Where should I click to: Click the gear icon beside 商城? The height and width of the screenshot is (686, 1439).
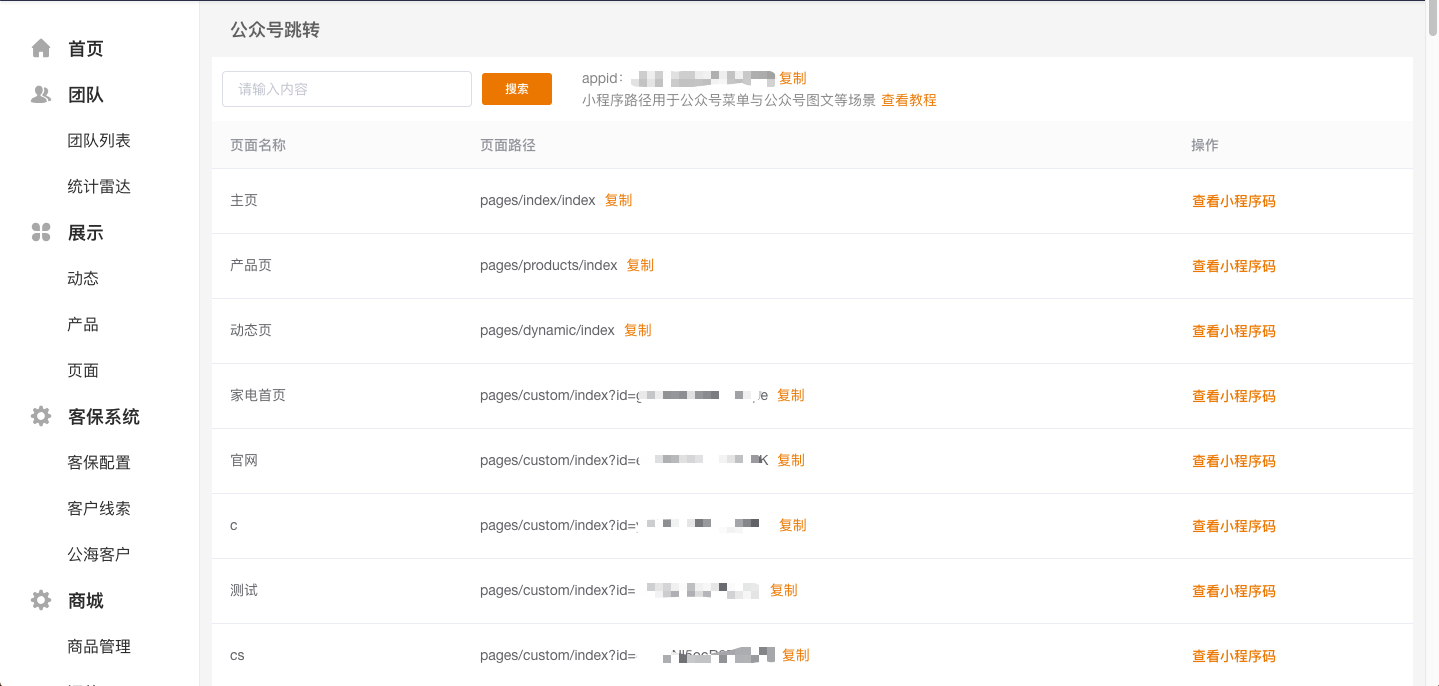tap(41, 600)
